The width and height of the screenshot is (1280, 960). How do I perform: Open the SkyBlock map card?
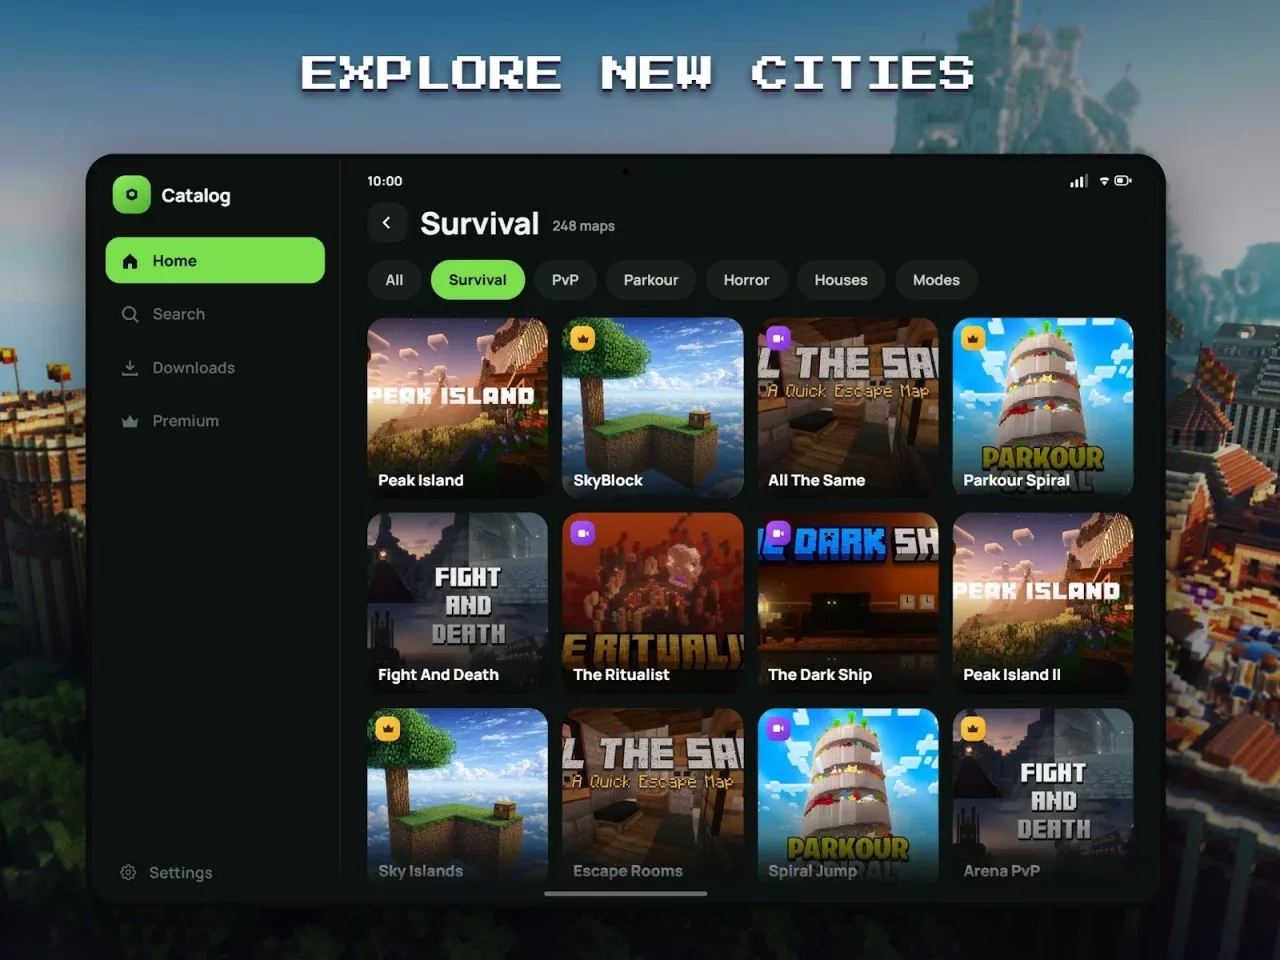[x=653, y=407]
